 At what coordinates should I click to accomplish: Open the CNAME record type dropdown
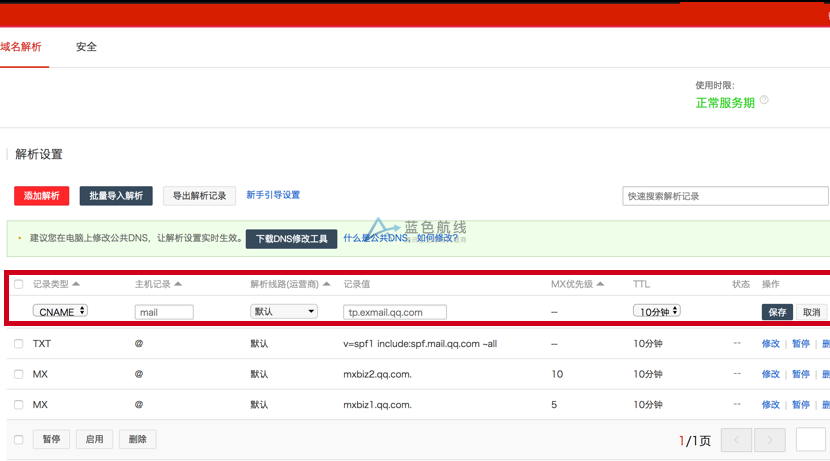pos(61,312)
